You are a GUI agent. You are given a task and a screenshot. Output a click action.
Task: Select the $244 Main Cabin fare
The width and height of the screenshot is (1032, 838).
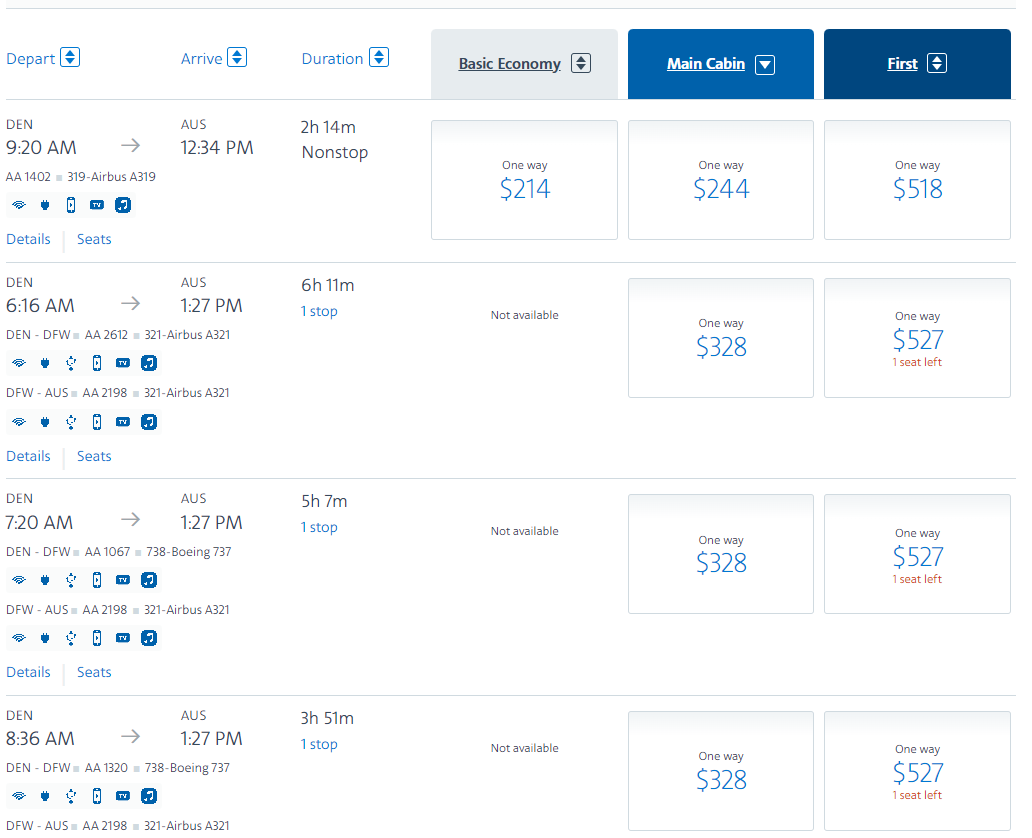pyautogui.click(x=721, y=180)
